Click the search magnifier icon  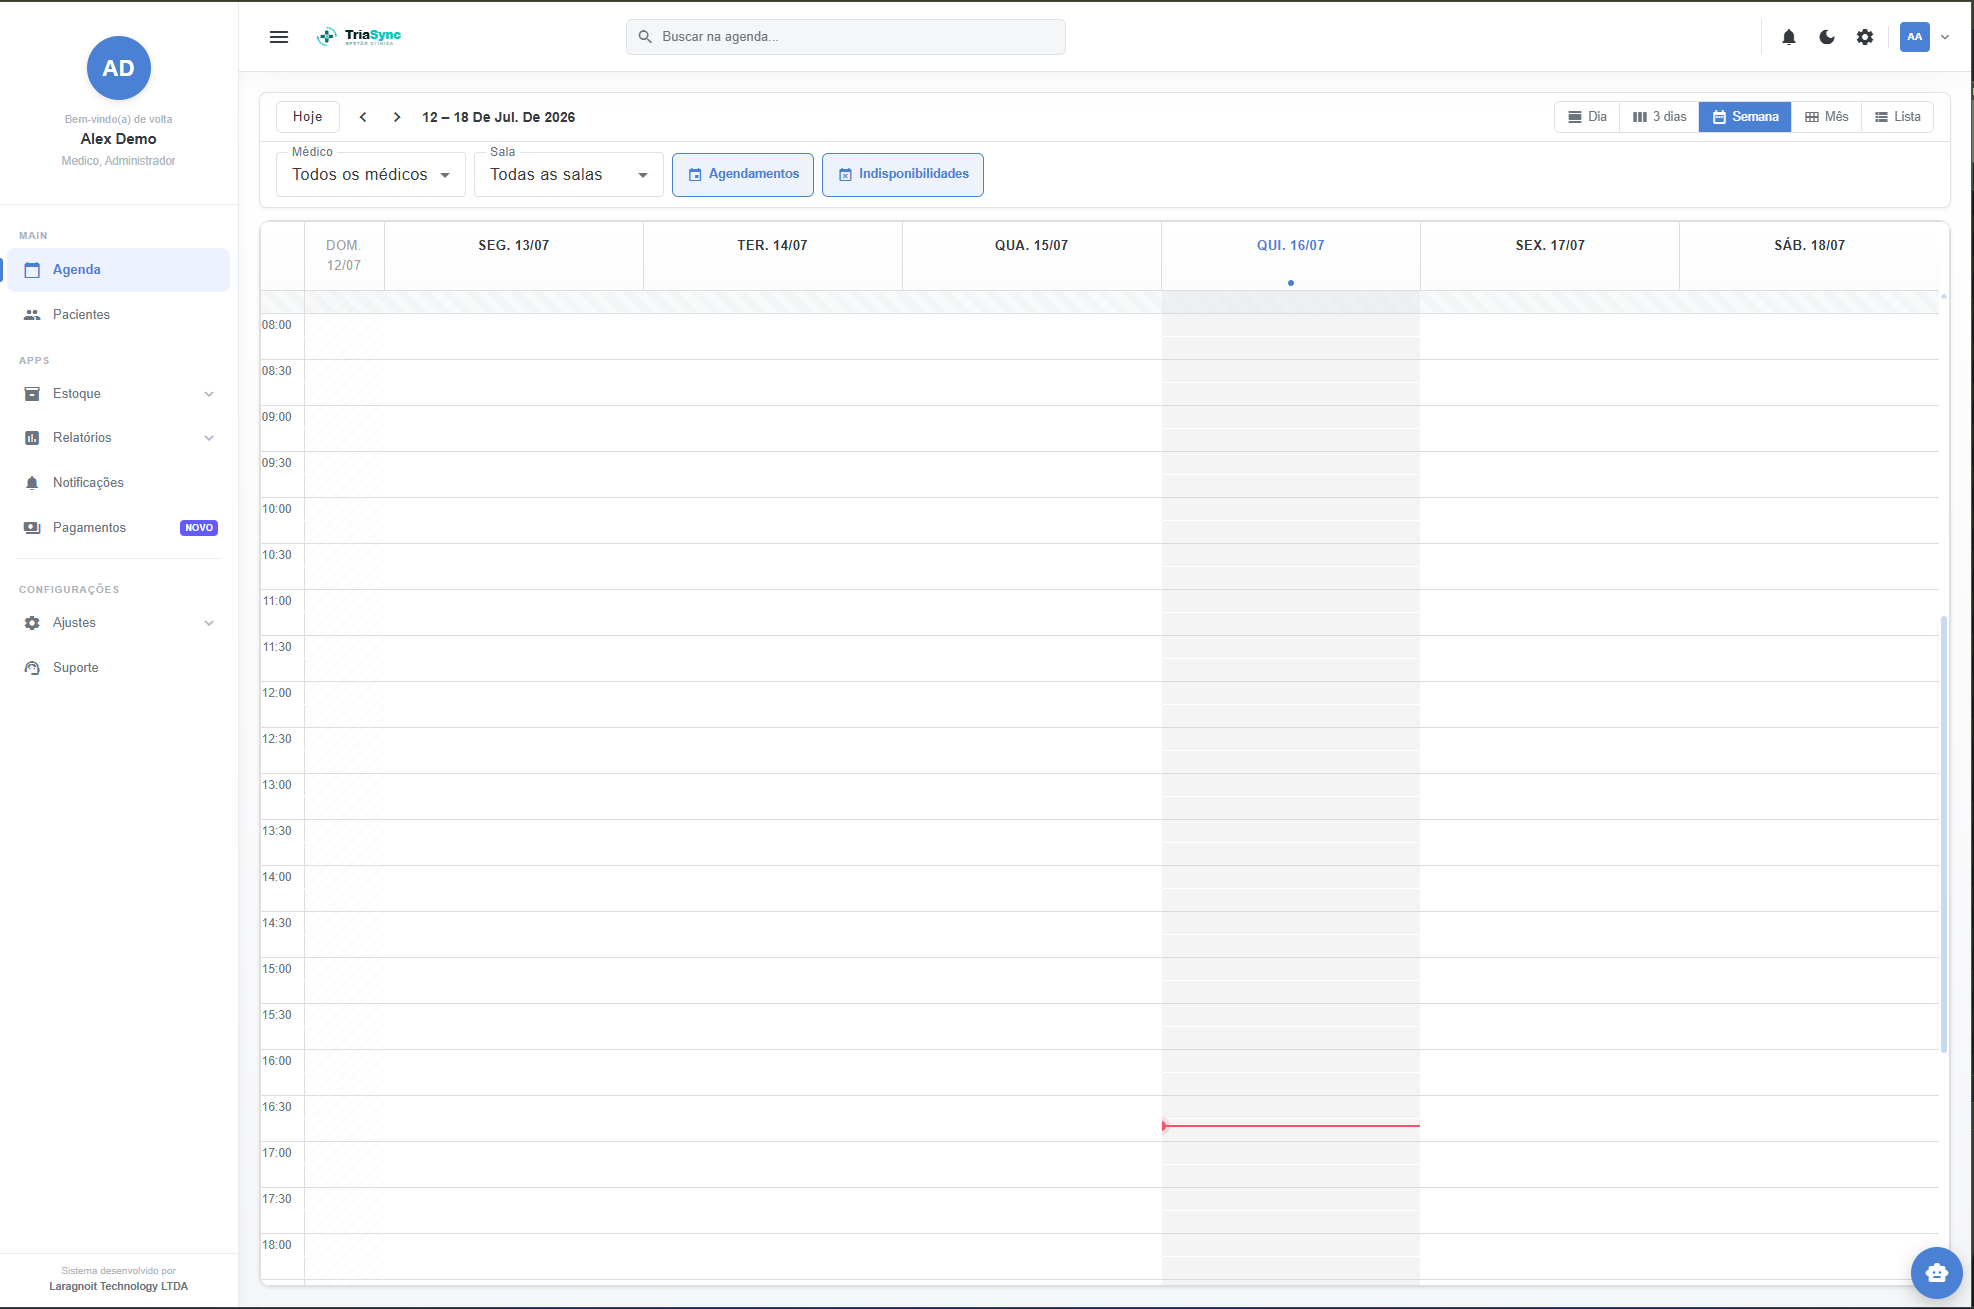coord(645,37)
